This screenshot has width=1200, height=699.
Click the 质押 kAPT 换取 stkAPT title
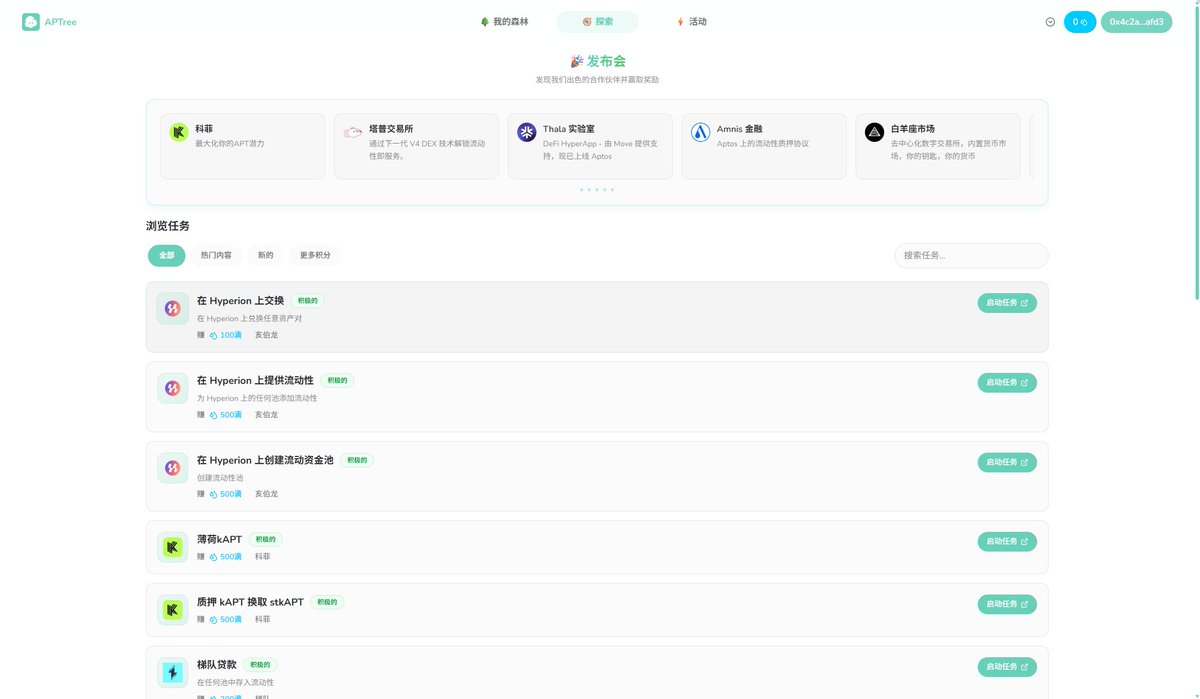[250, 603]
